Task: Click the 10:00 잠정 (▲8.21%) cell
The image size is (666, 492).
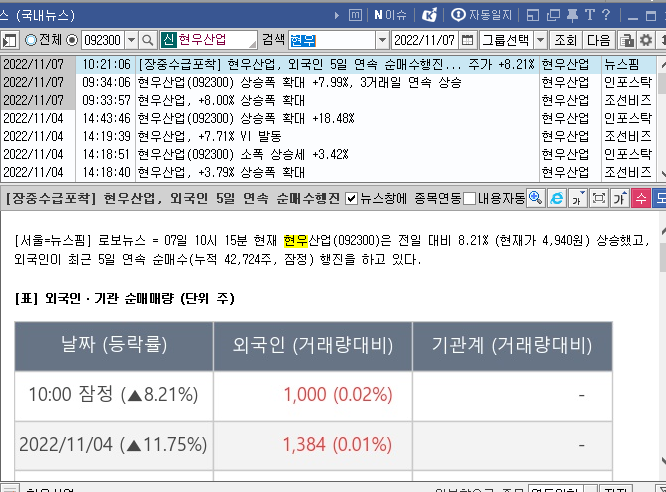Action: (113, 395)
